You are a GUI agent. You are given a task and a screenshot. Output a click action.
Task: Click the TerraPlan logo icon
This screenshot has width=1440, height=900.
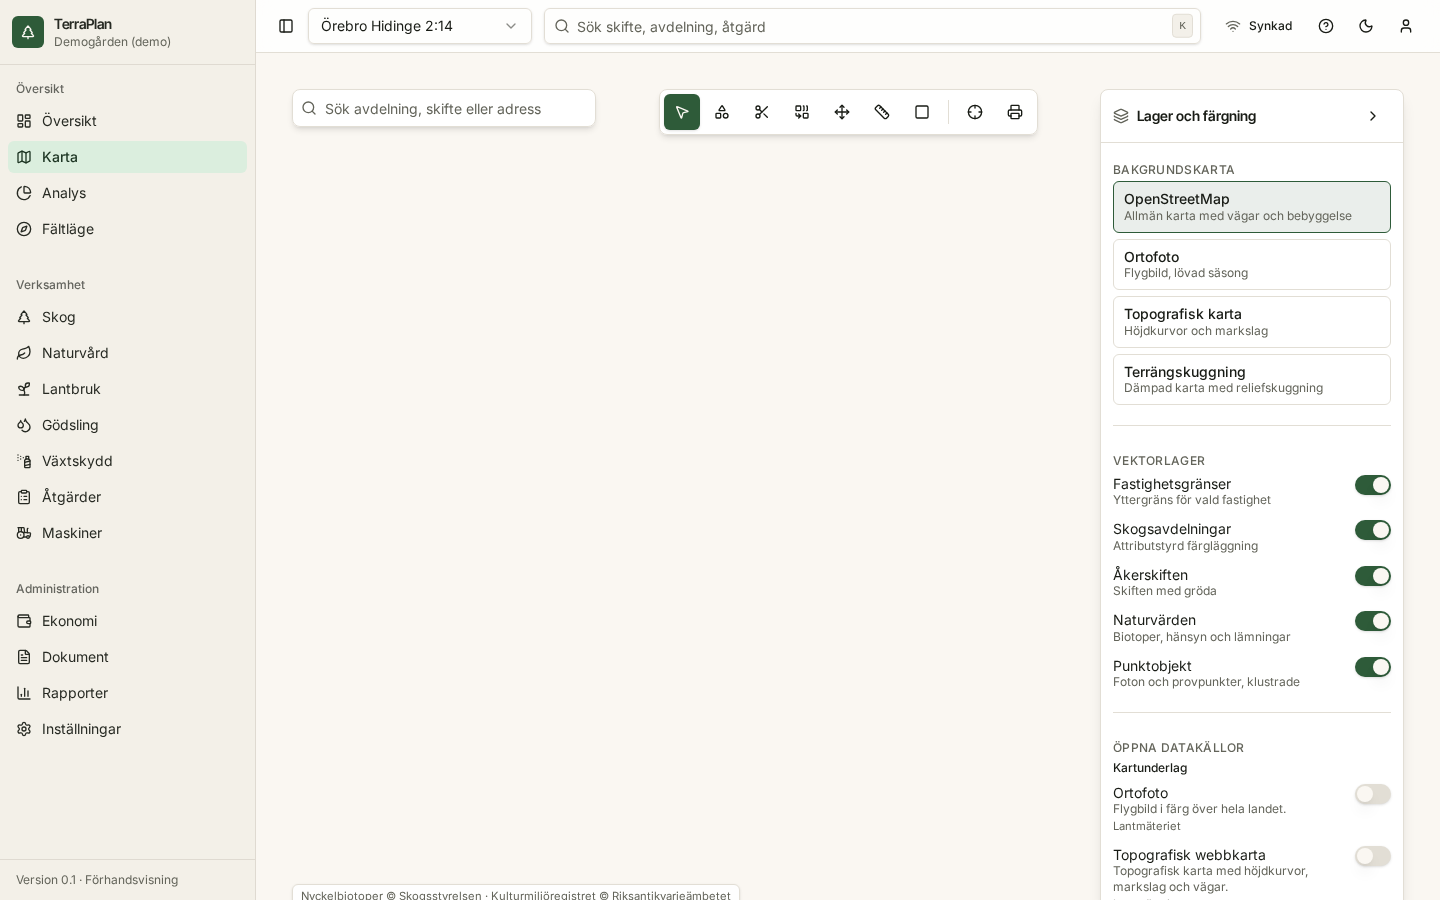[28, 32]
